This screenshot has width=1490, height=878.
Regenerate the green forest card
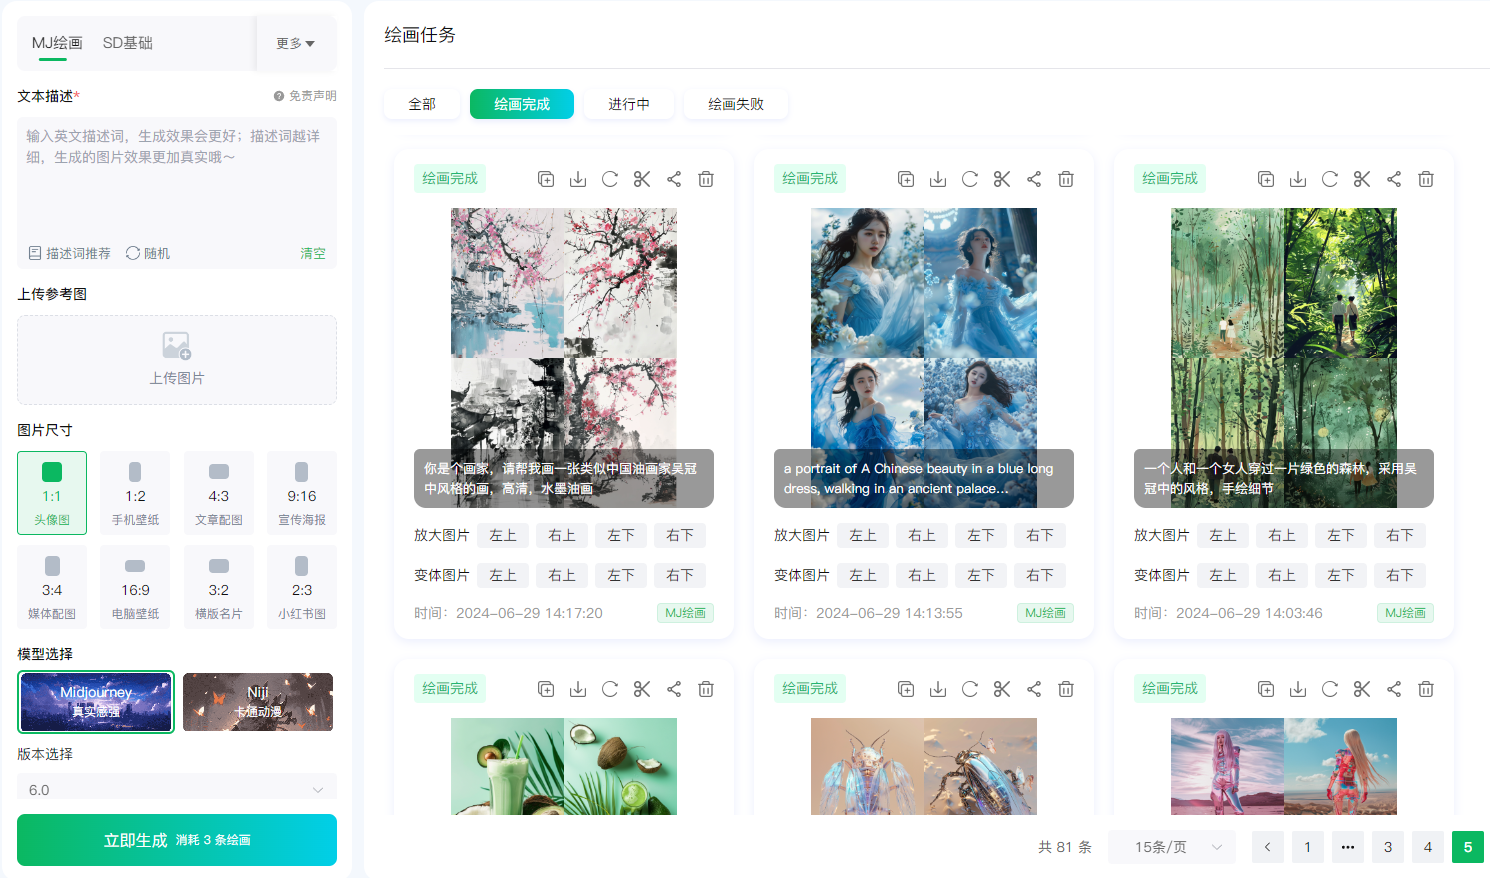1330,179
